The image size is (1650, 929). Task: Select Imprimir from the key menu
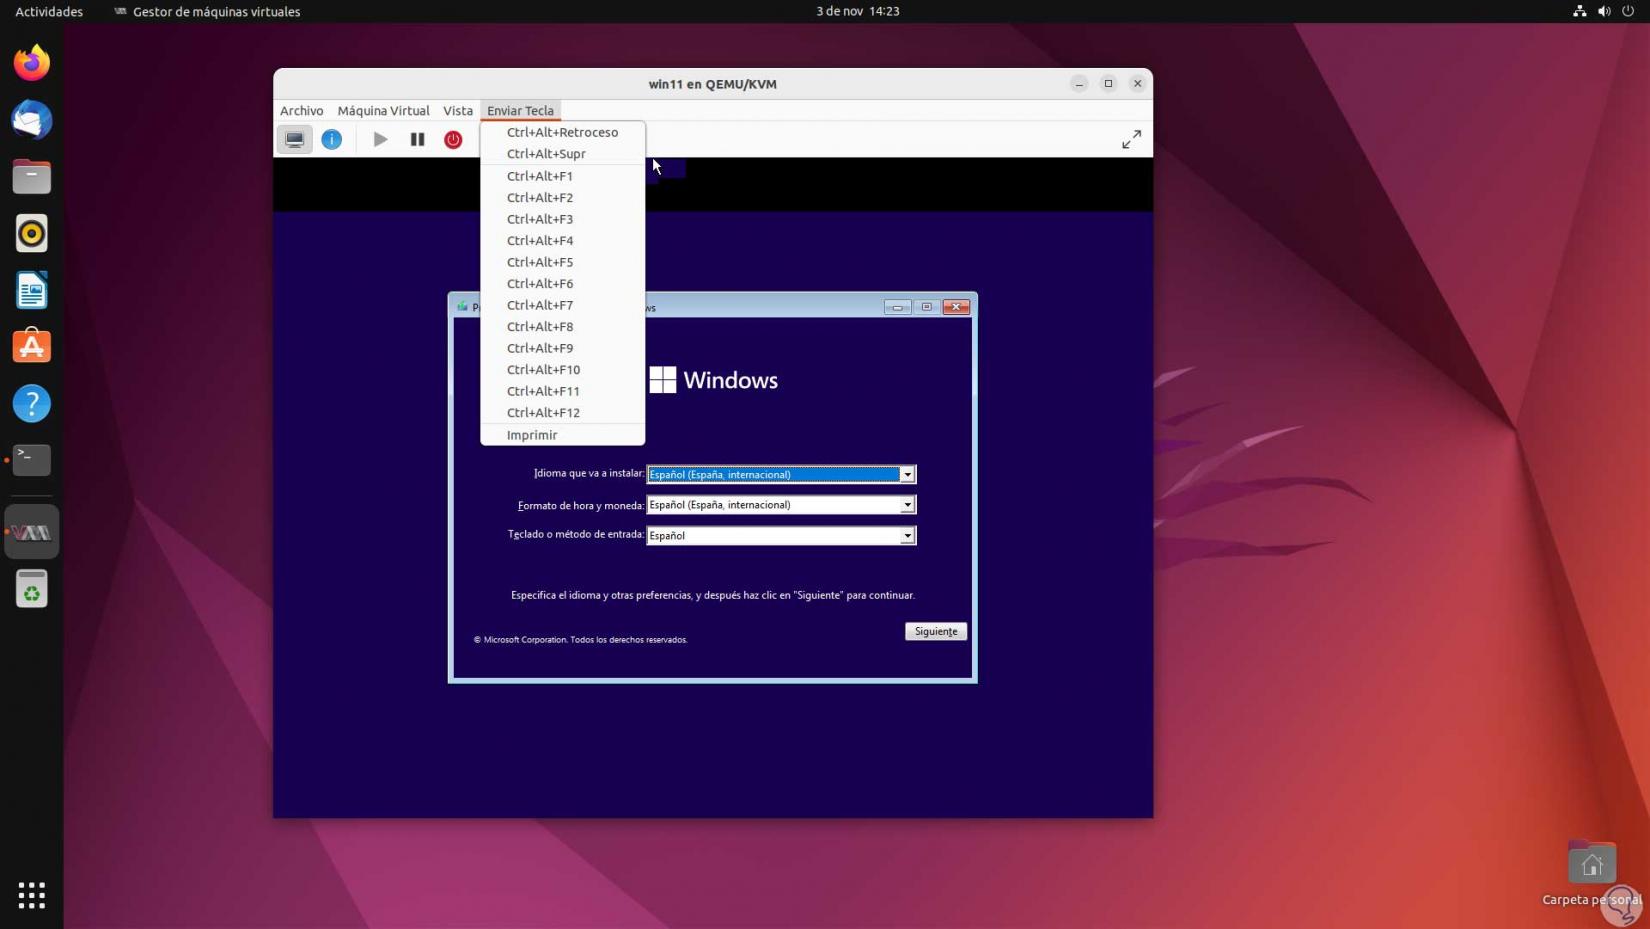(x=532, y=435)
